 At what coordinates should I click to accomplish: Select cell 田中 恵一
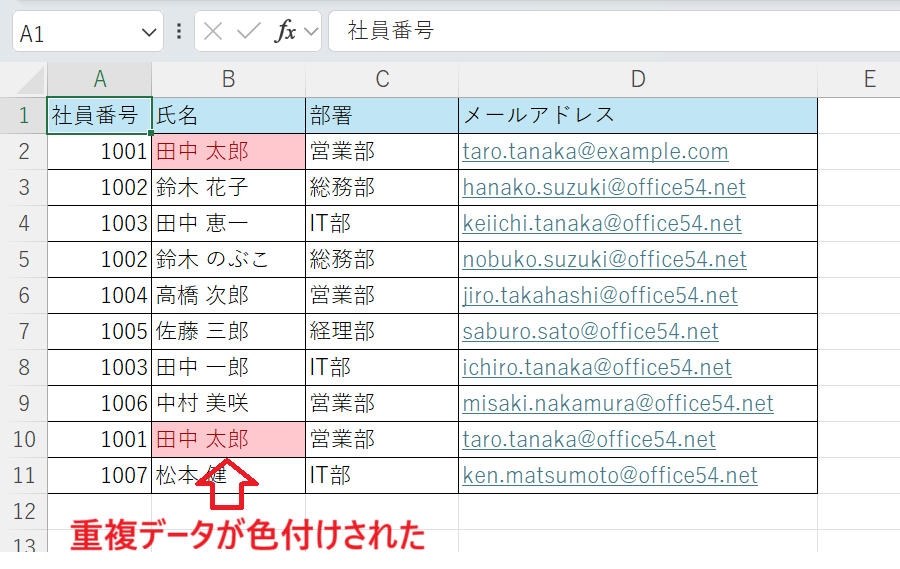click(x=228, y=223)
